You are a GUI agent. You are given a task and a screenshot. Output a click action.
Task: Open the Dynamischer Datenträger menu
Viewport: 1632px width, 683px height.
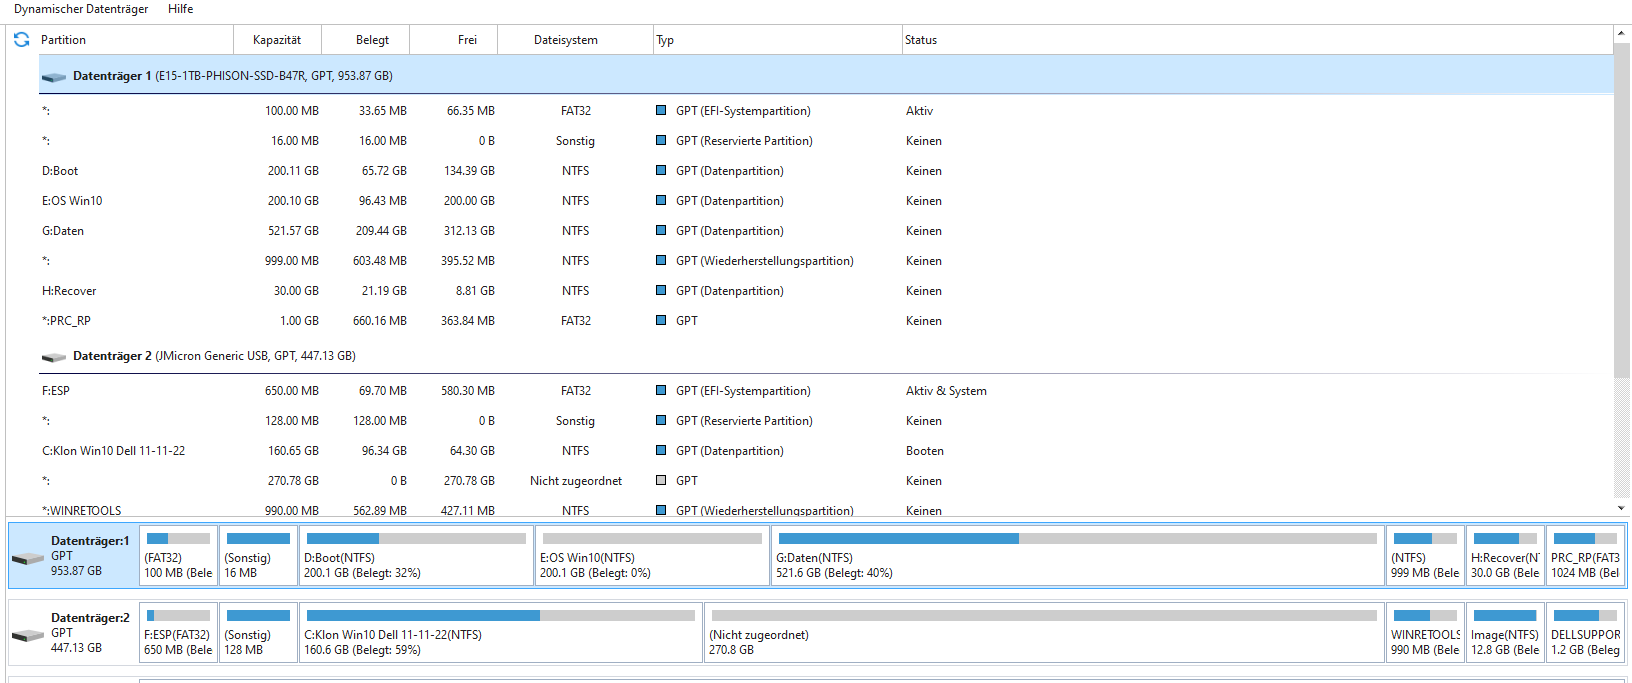pyautogui.click(x=81, y=9)
